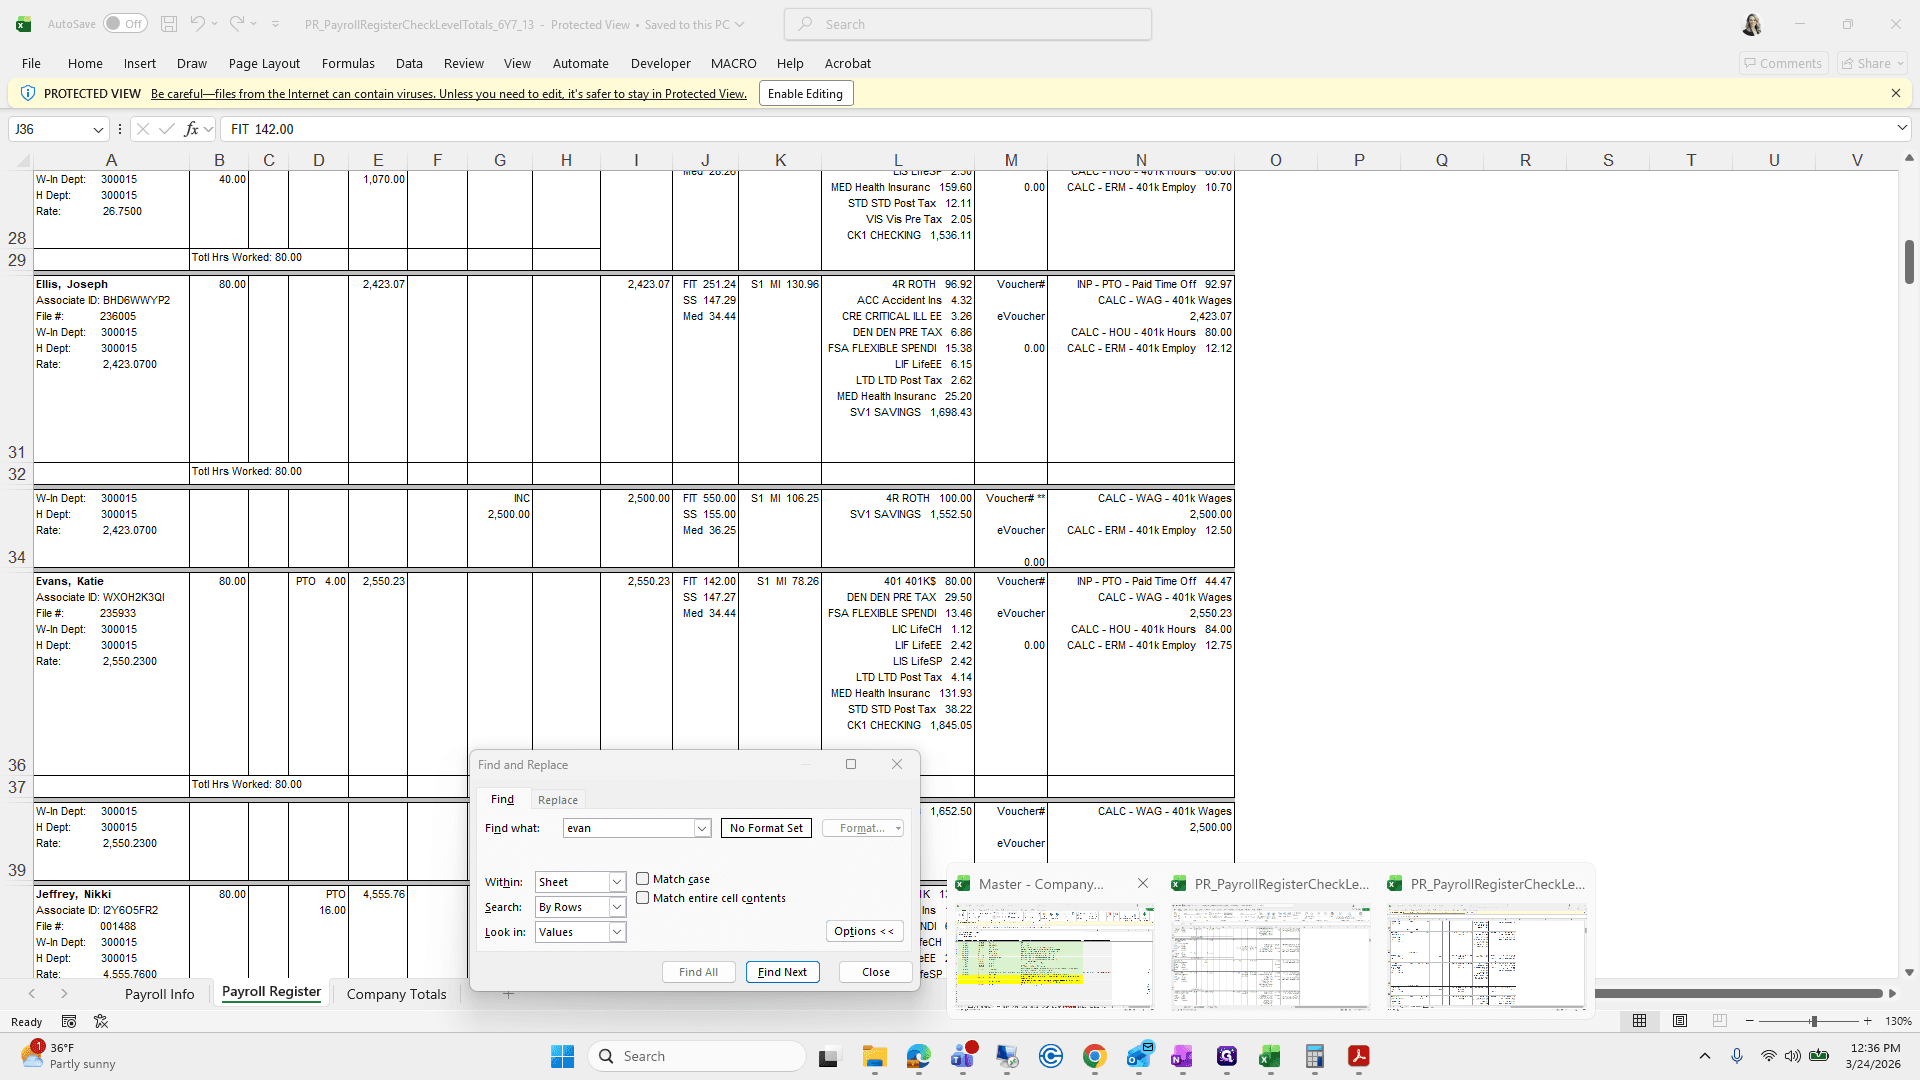Close the Protected View message bar
This screenshot has height=1080, width=1920.
click(1895, 93)
